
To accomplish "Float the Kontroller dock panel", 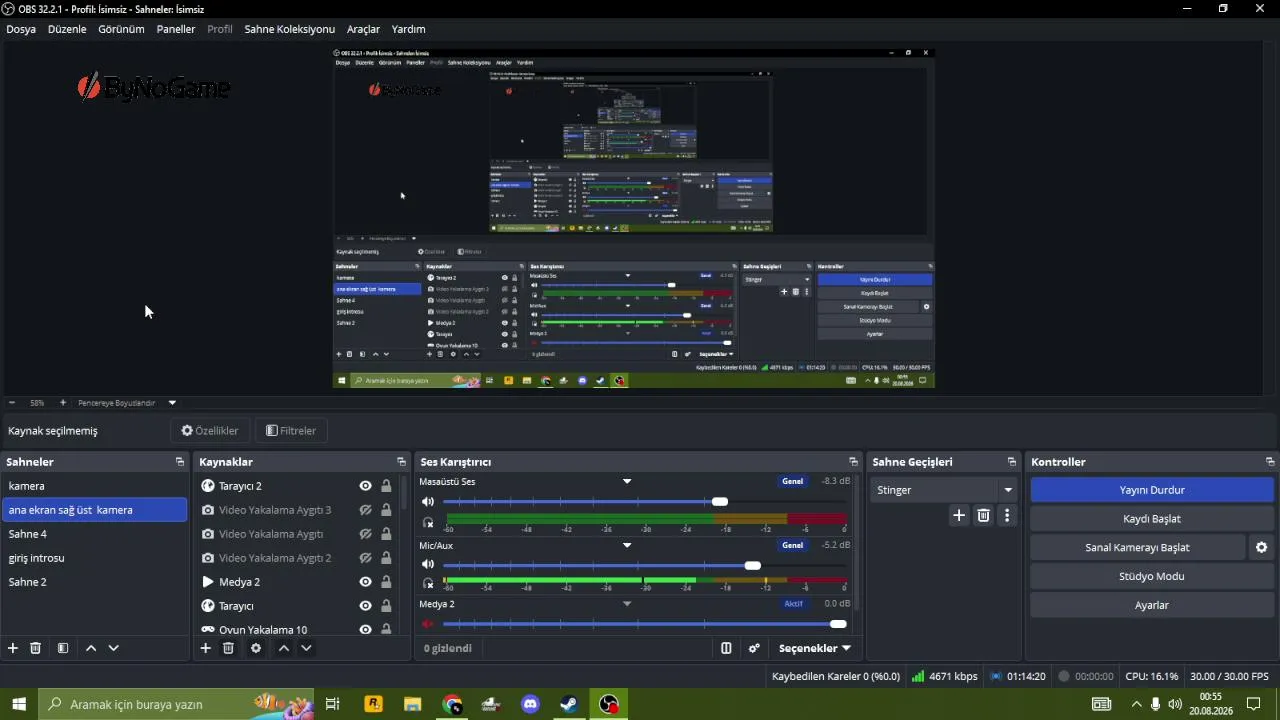I will coord(1270,462).
